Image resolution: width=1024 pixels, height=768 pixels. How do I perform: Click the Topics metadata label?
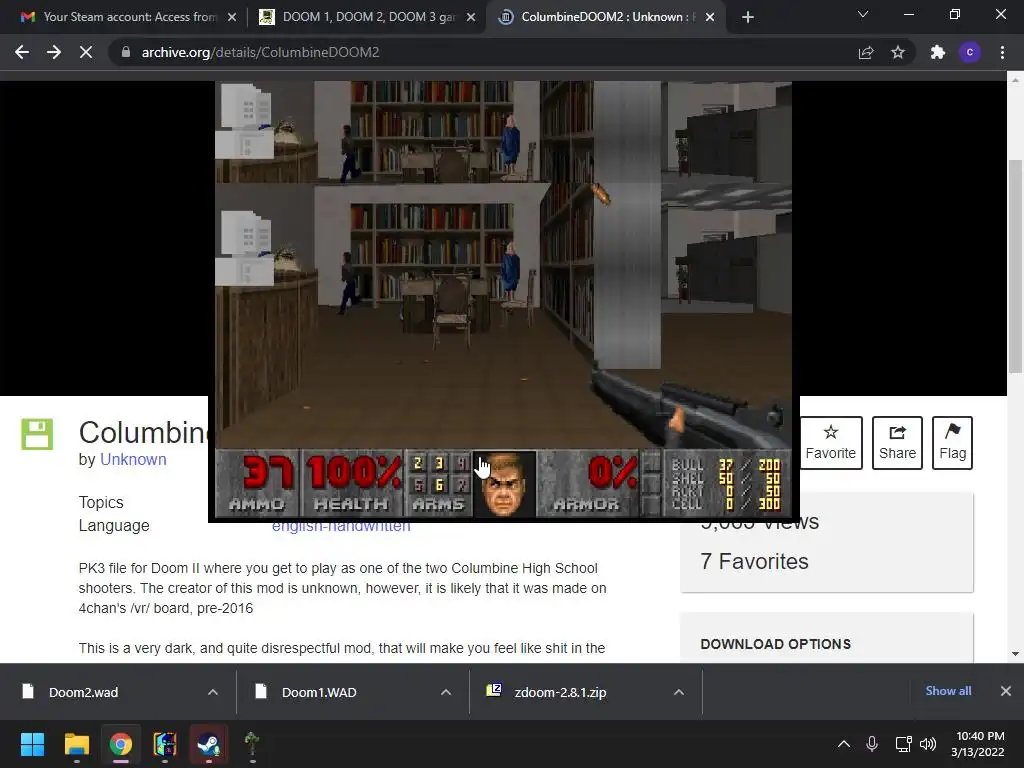(101, 502)
